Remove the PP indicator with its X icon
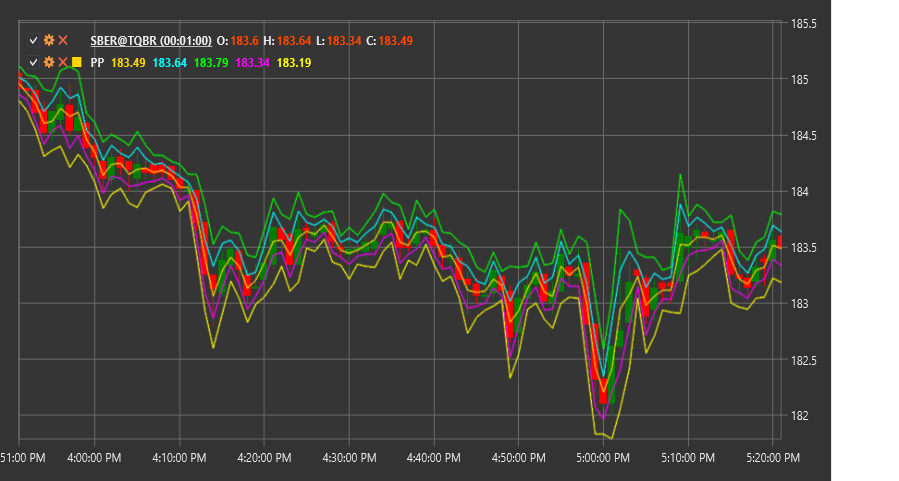899x481 pixels. pyautogui.click(x=63, y=62)
